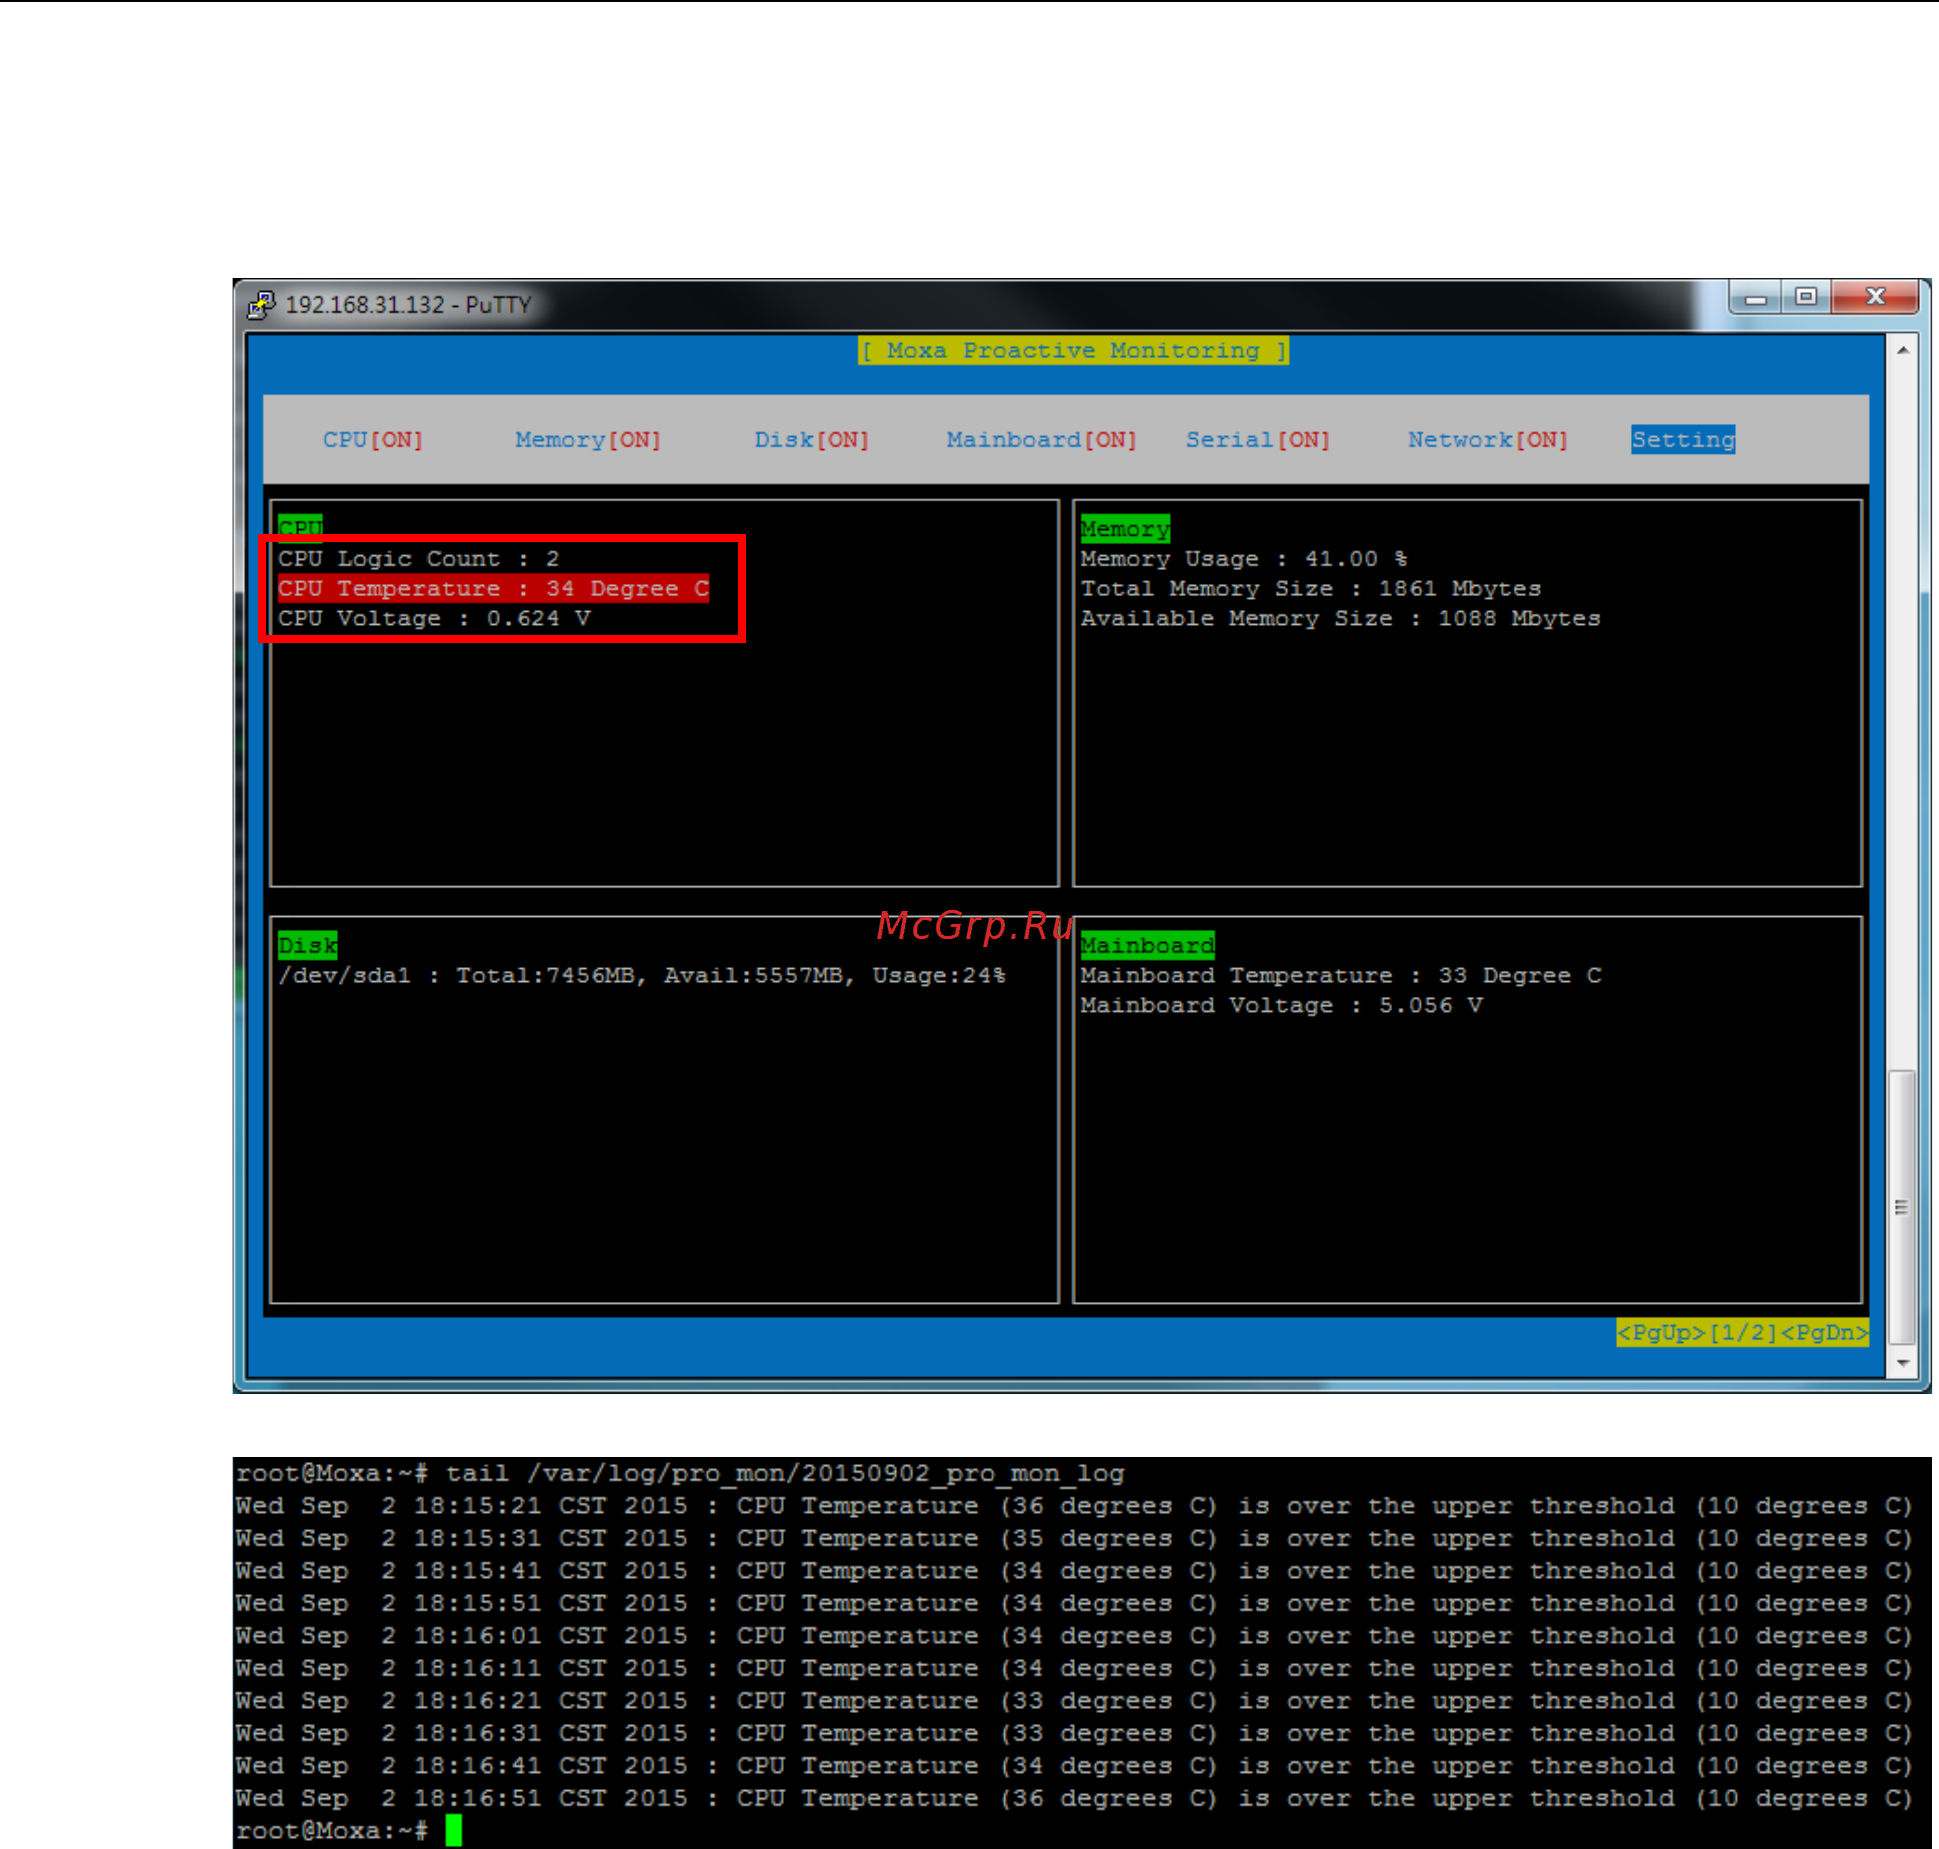Click the green CPU panel heading
Image resolution: width=1939 pixels, height=1849 pixels.
pyautogui.click(x=300, y=527)
